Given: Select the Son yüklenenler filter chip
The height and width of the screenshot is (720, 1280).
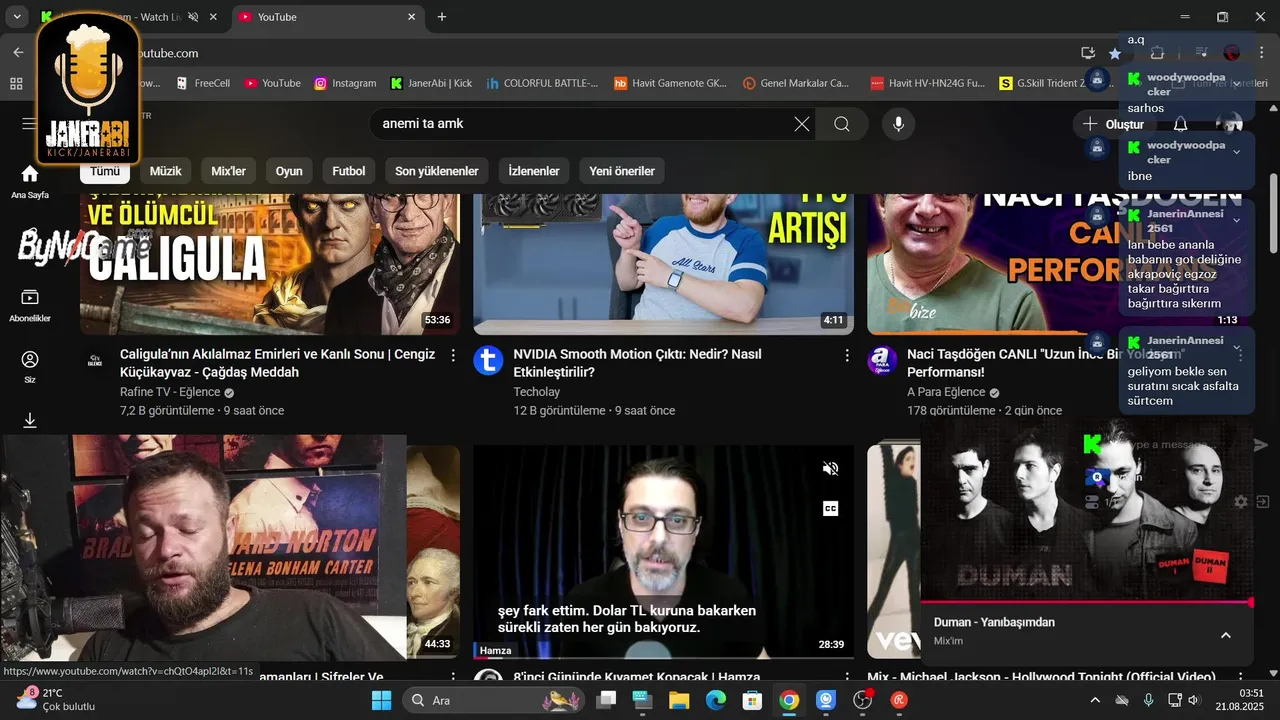Looking at the screenshot, I should 437,171.
